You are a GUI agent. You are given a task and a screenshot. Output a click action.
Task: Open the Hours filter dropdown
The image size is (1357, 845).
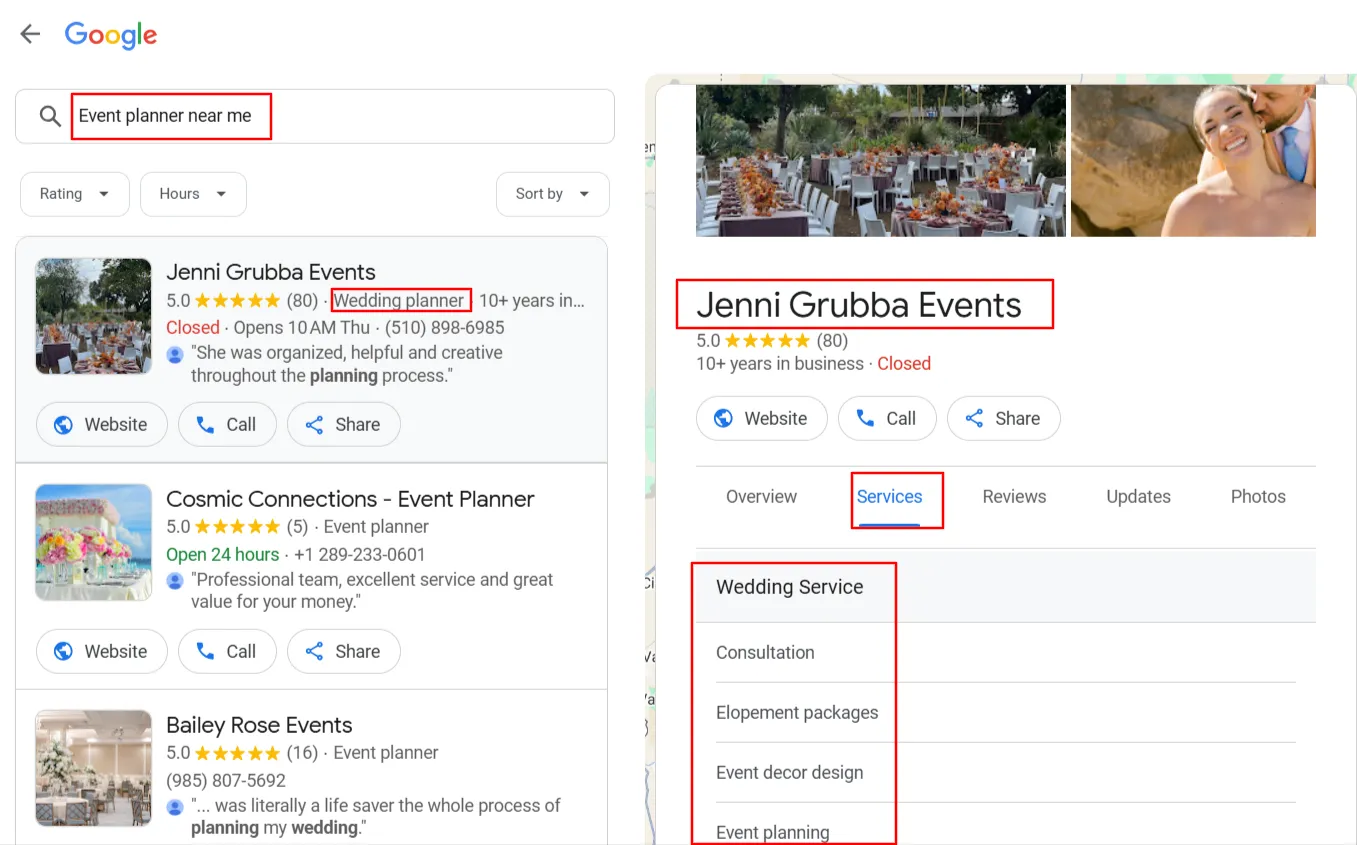tap(192, 194)
